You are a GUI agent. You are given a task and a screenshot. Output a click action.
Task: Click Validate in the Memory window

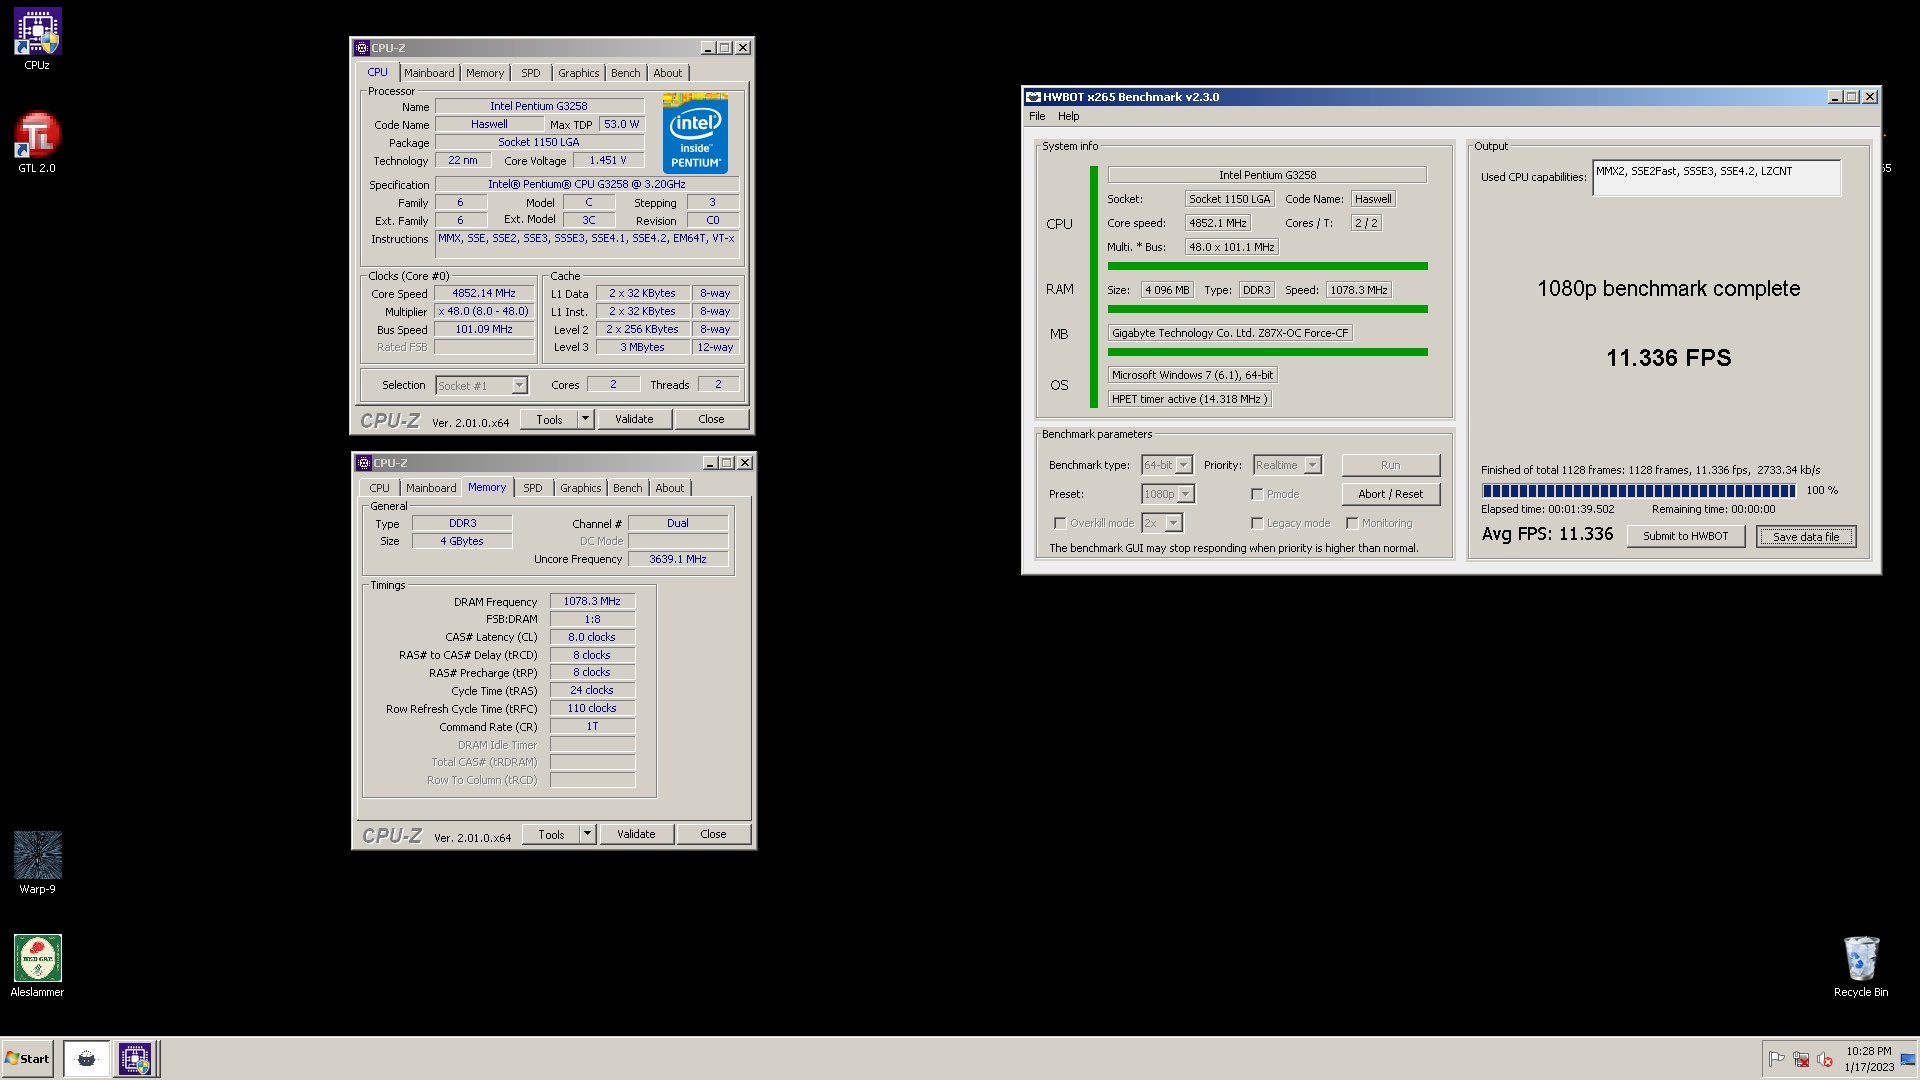pos(636,834)
